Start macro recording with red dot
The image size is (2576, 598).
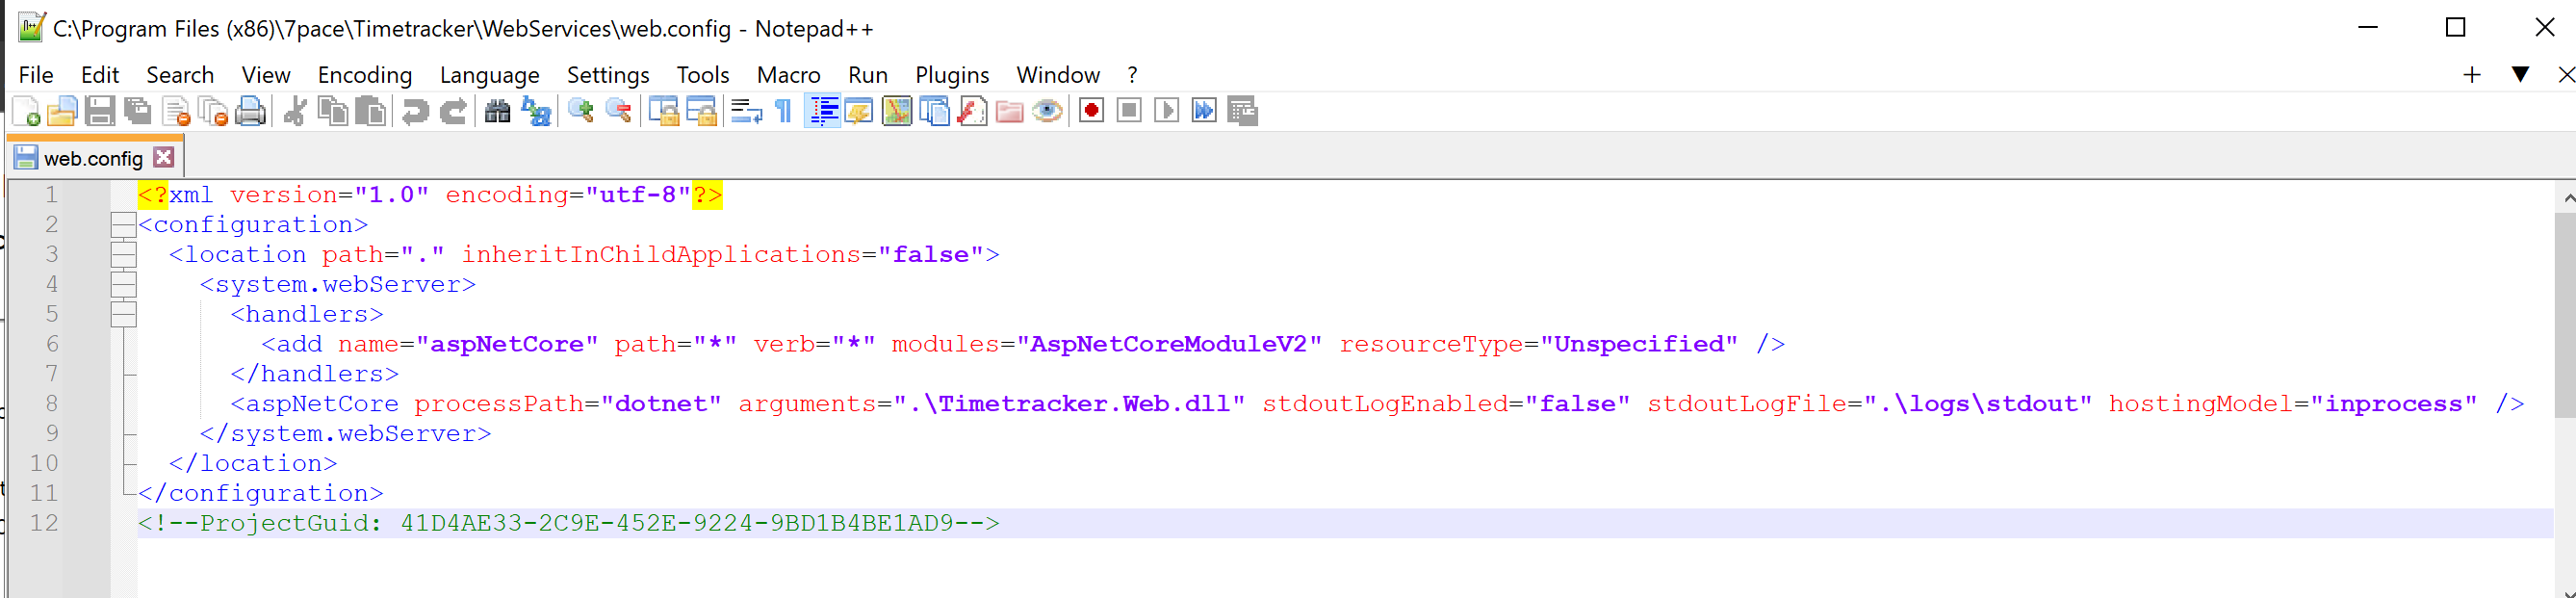(1091, 111)
